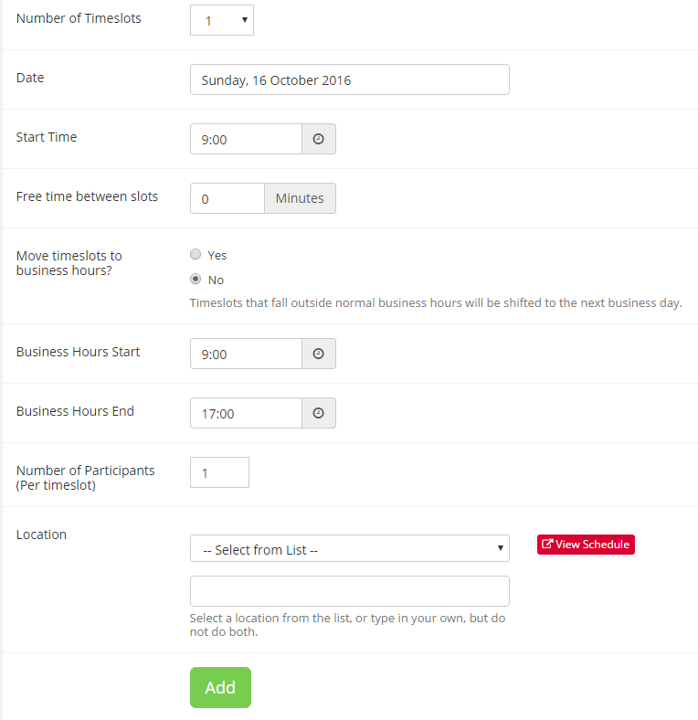Click the Business Hours End 17:00 field
Viewport: 698px width, 720px height.
click(x=246, y=413)
